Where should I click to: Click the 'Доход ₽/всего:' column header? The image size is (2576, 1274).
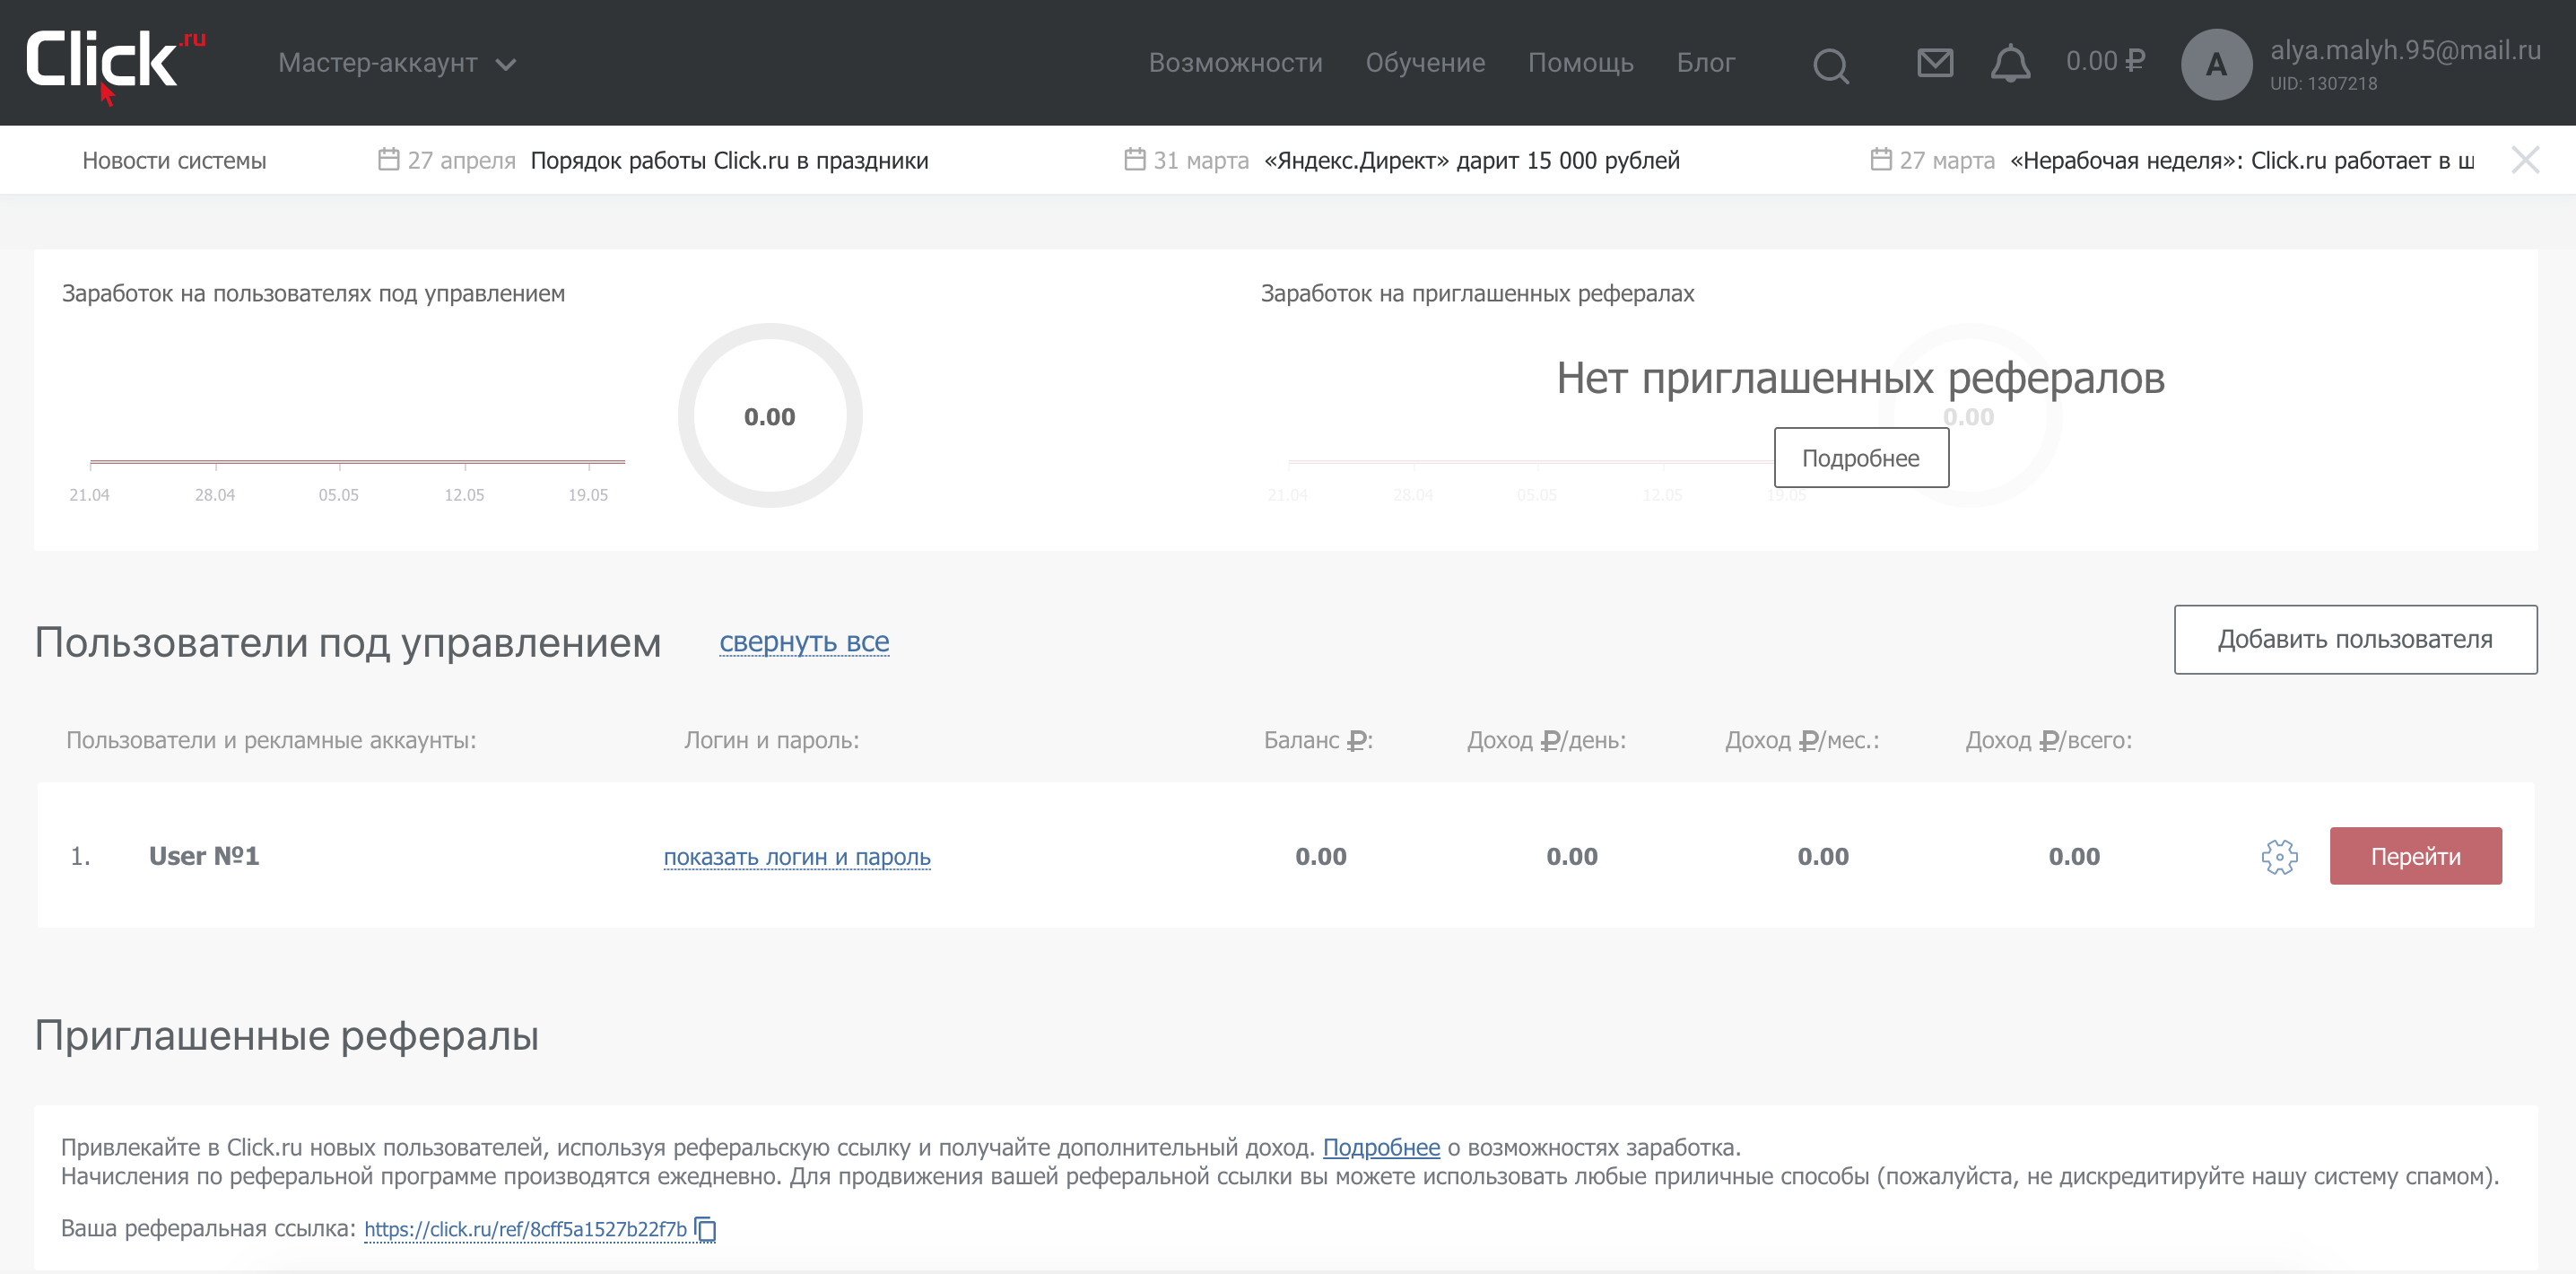tap(2048, 741)
